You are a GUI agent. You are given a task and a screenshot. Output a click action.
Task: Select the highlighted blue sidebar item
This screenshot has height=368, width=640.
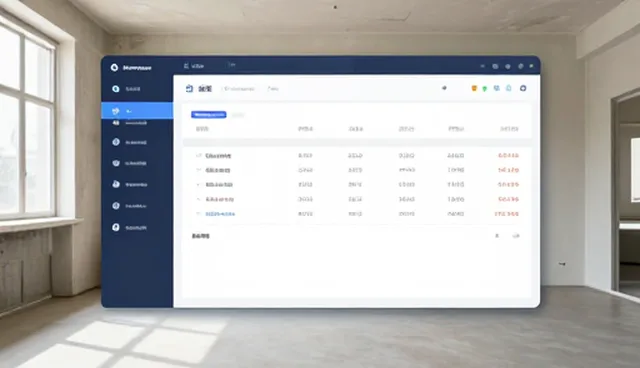[137, 111]
